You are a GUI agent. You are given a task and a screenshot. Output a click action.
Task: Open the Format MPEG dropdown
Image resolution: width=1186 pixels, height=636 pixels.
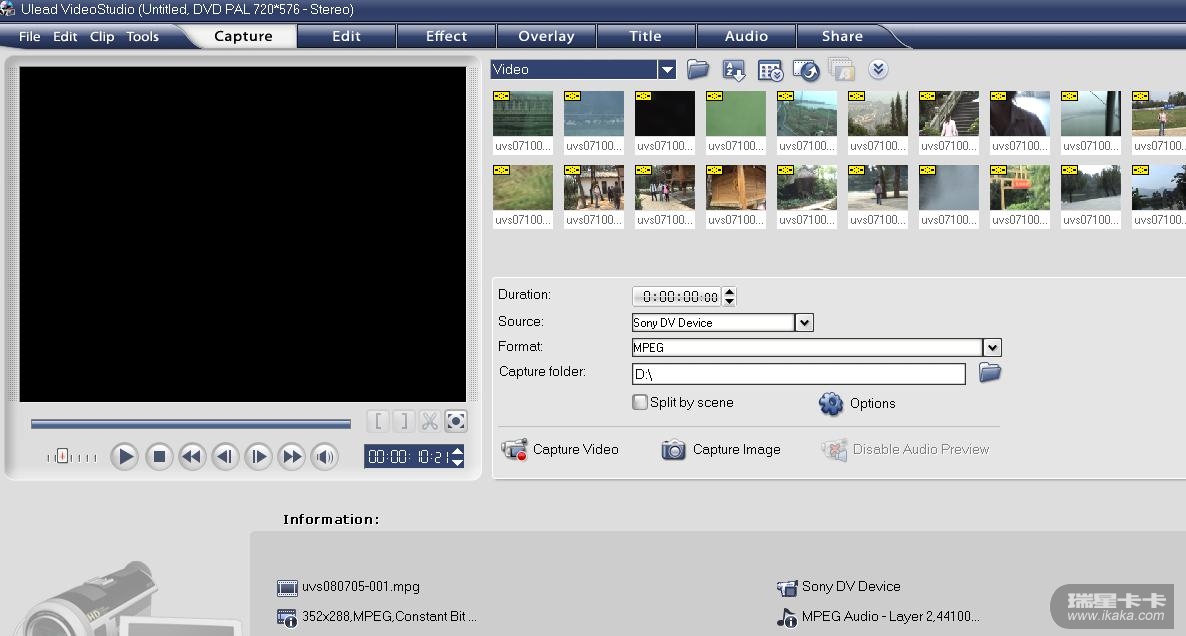991,347
